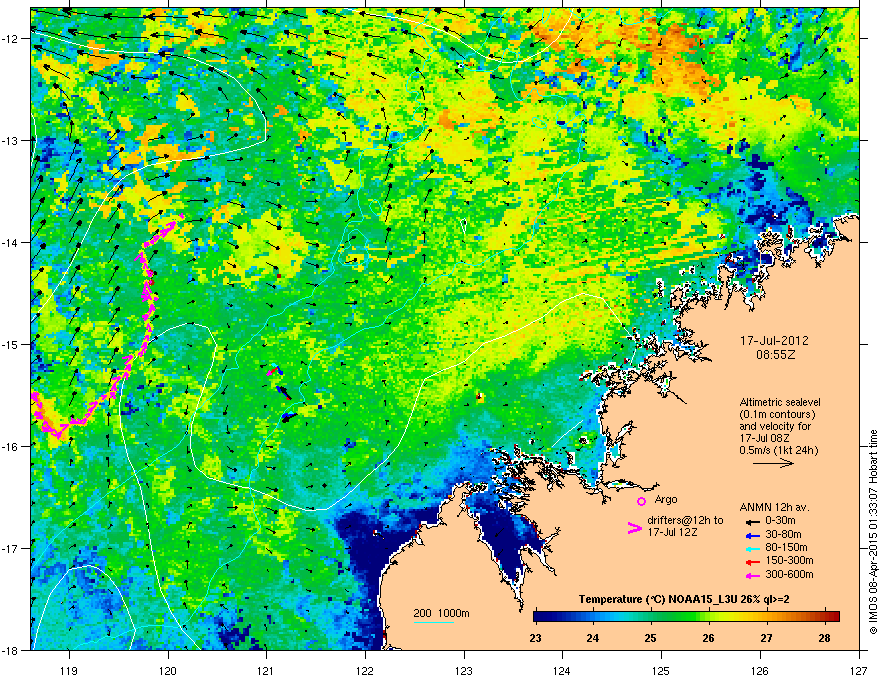
Task: Click the latitude axis label '-16'
Action: (x=10, y=447)
